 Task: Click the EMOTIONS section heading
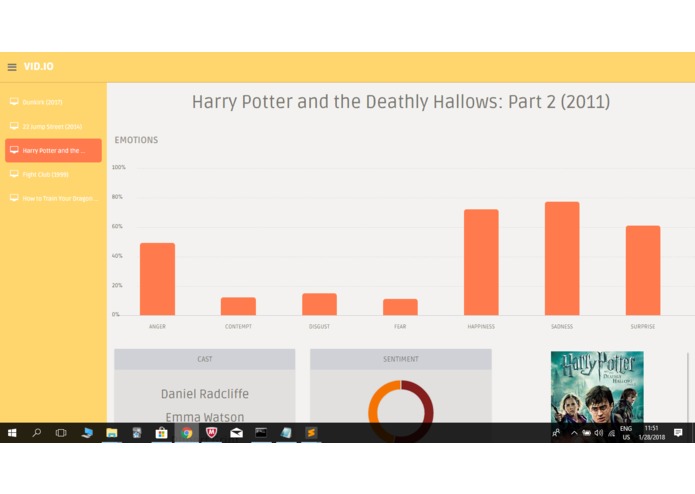pyautogui.click(x=136, y=140)
